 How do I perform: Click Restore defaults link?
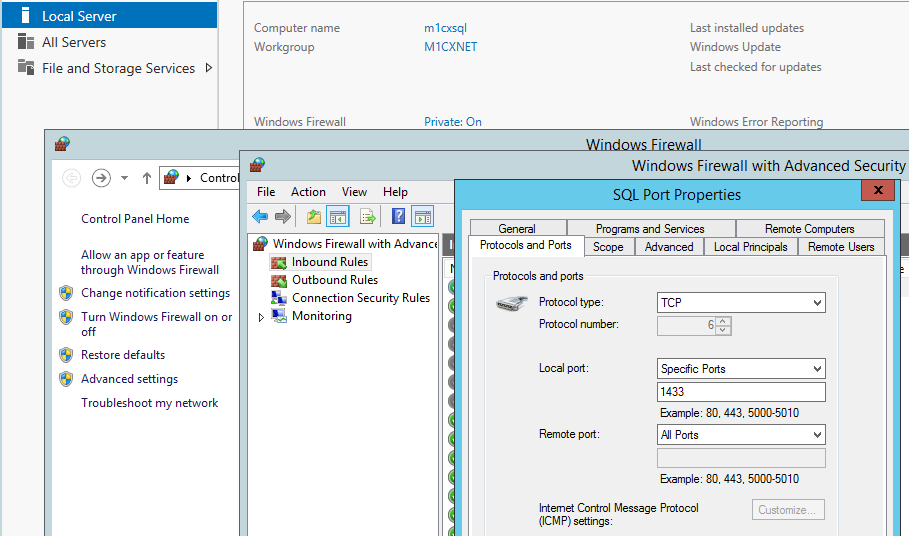tap(123, 355)
